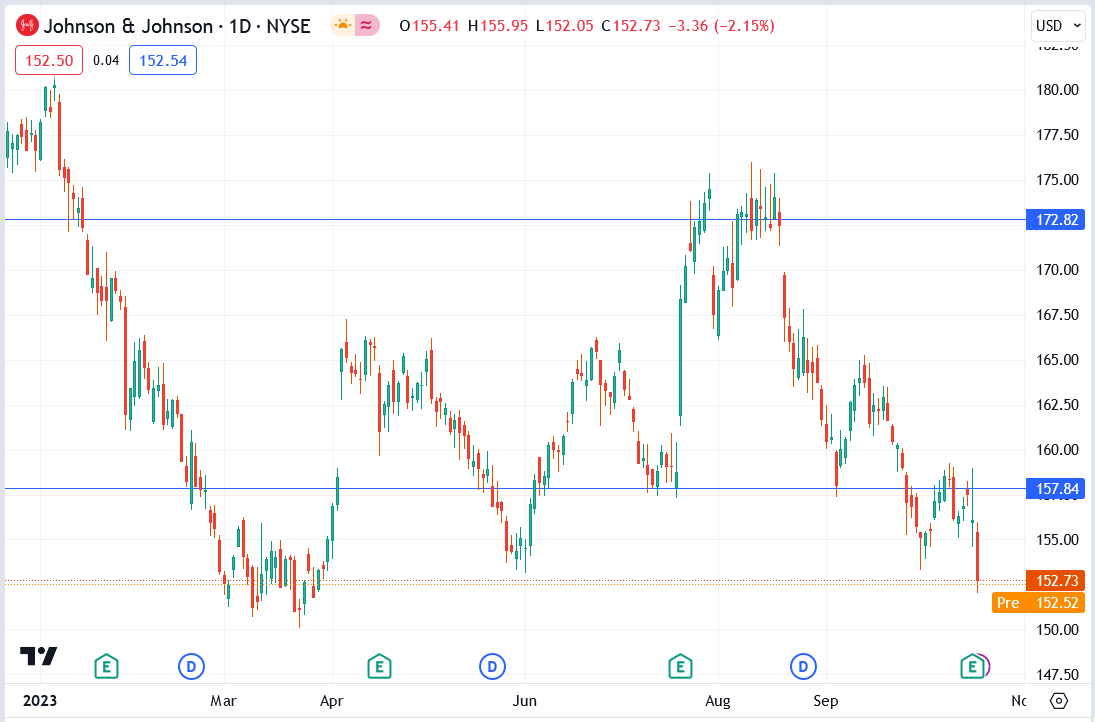Click the 147.50 price axis label

(1057, 675)
